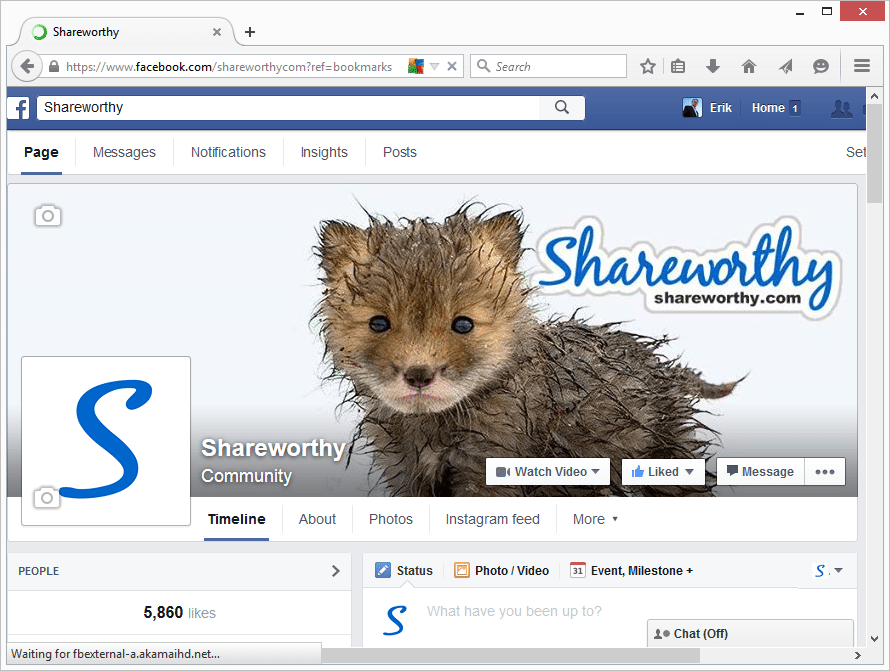Click the paper plane send icon
Image resolution: width=890 pixels, height=671 pixels.
point(785,66)
